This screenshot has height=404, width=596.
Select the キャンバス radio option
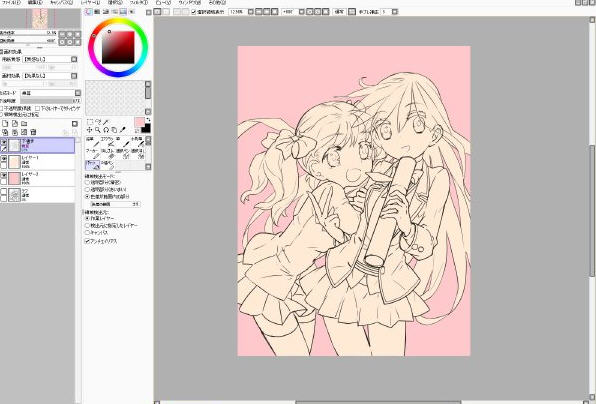(87, 232)
